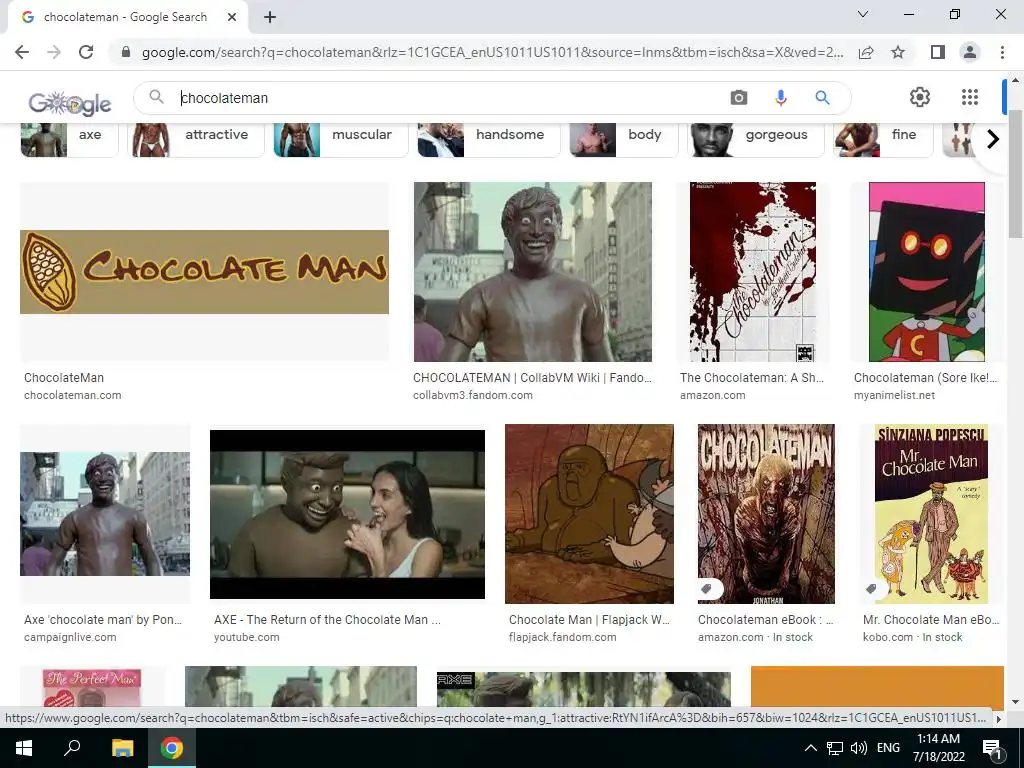Screen dimensions: 1024x768
Task: Open the taskbar clock and date
Action: click(x=938, y=748)
